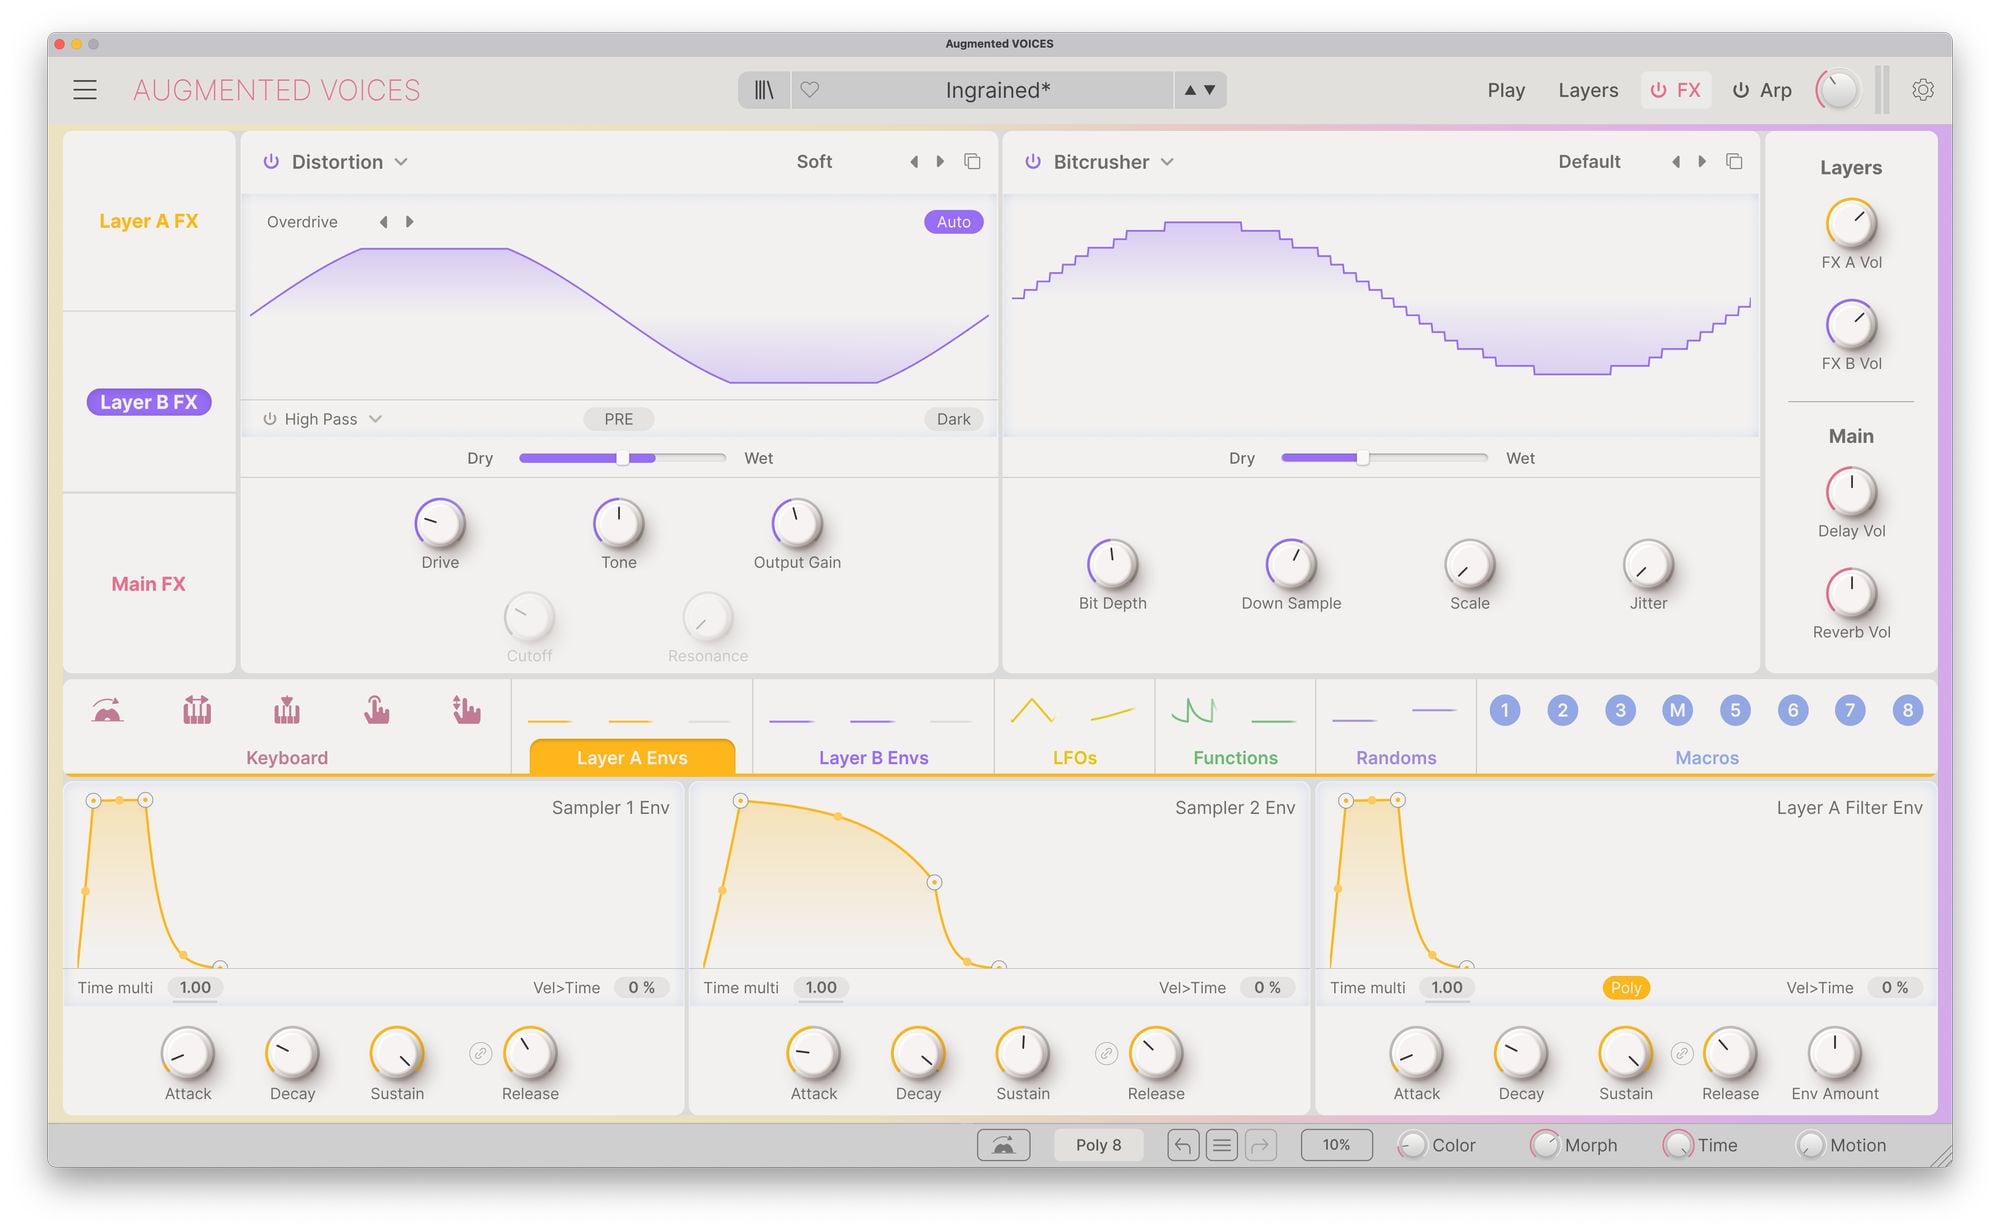This screenshot has width=2000, height=1230.
Task: Open the hamburger main menu
Action: pyautogui.click(x=85, y=90)
